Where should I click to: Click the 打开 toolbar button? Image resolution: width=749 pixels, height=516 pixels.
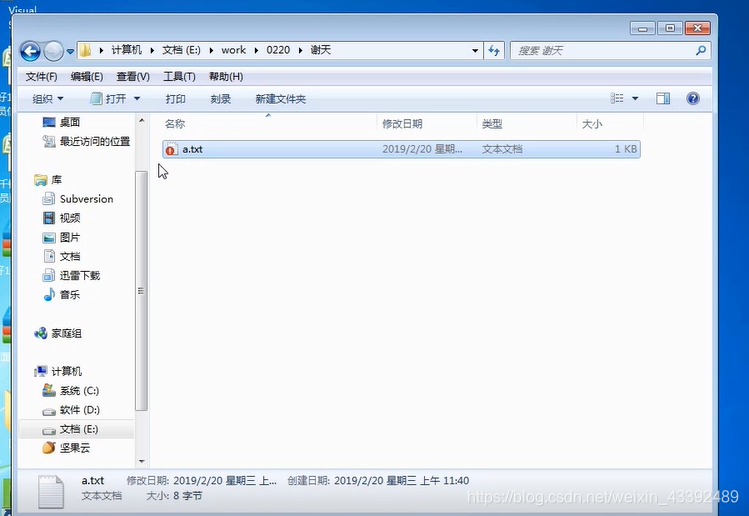[x=108, y=99]
